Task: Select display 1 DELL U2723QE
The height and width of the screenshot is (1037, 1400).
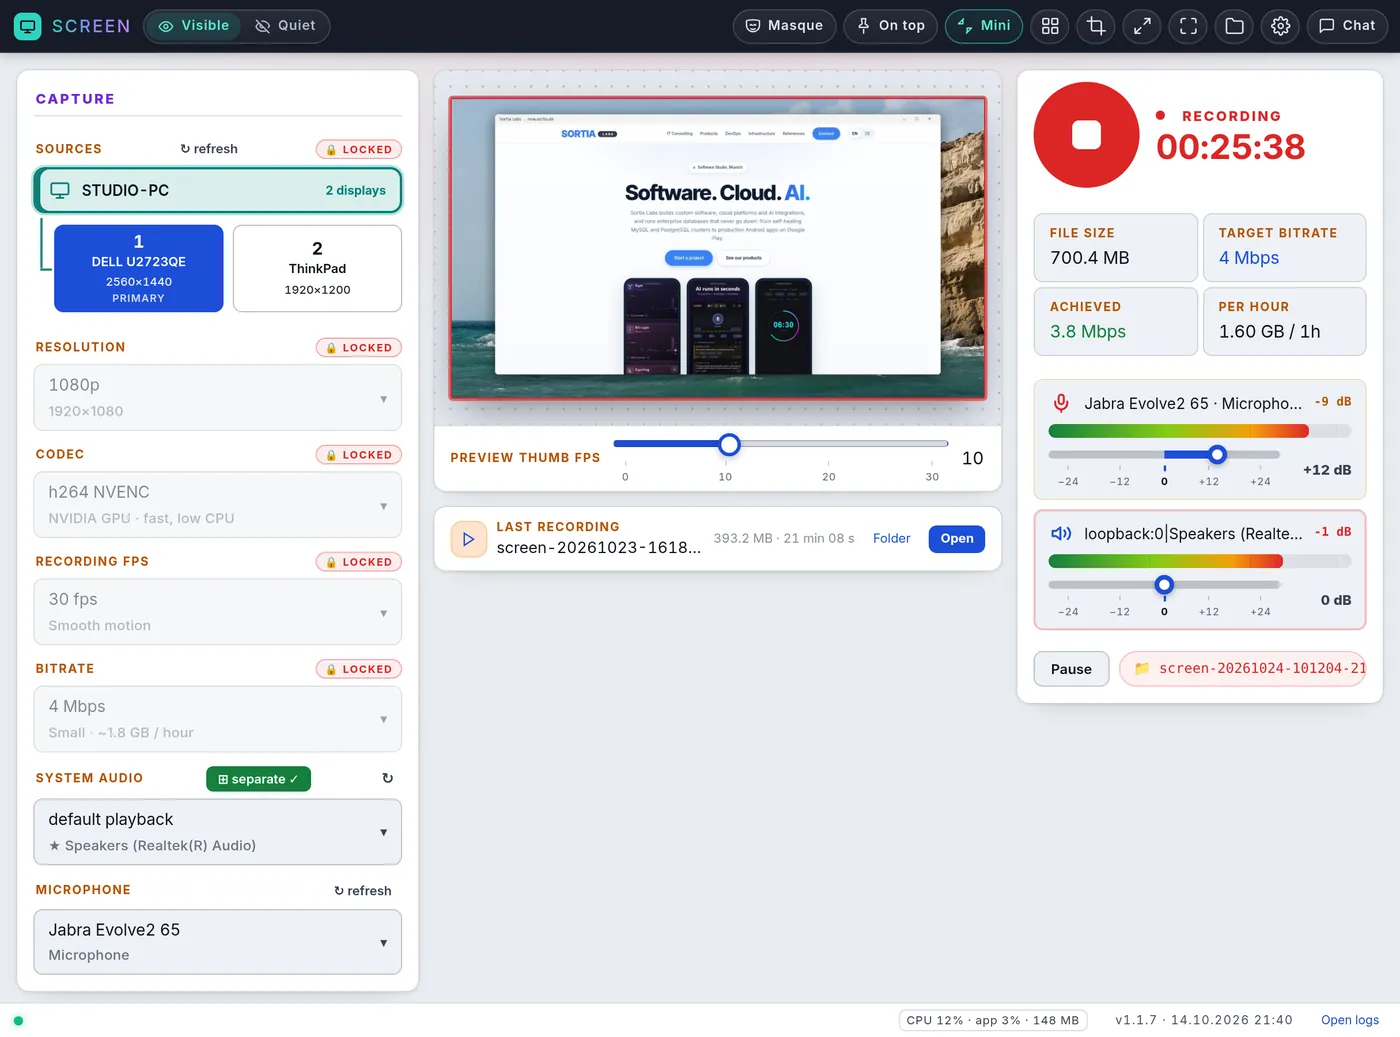Action: pyautogui.click(x=139, y=268)
